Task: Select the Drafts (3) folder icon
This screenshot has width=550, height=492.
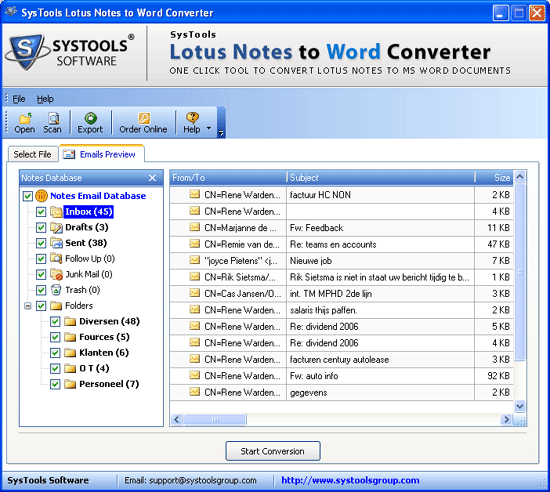Action: (56, 228)
